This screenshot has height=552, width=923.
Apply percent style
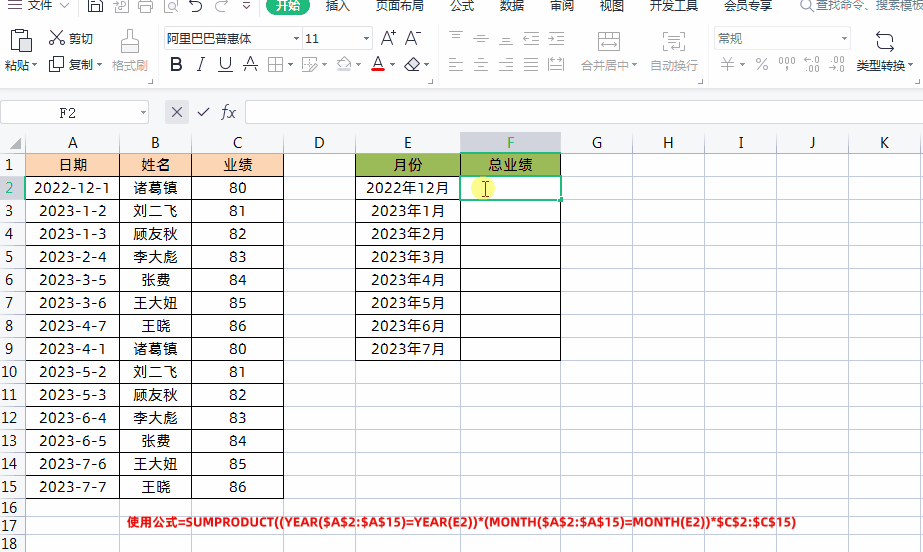click(762, 64)
